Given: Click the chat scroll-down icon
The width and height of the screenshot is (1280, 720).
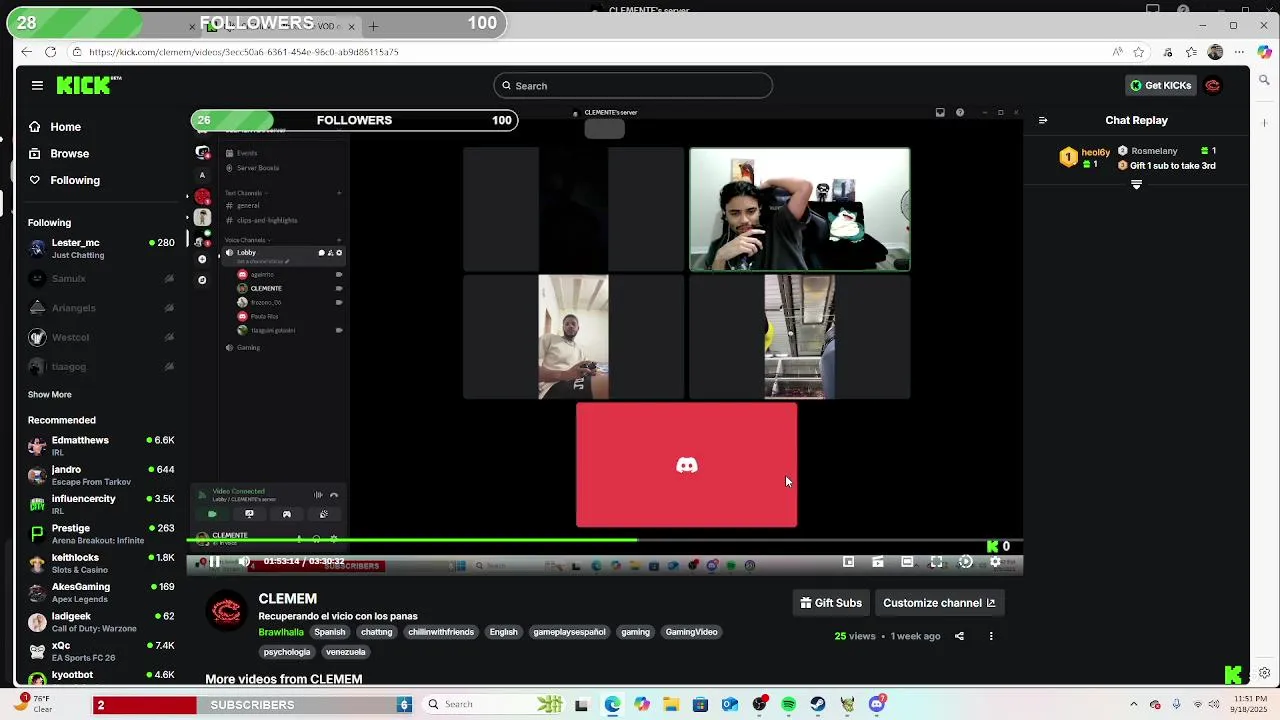Looking at the screenshot, I should (x=1136, y=185).
